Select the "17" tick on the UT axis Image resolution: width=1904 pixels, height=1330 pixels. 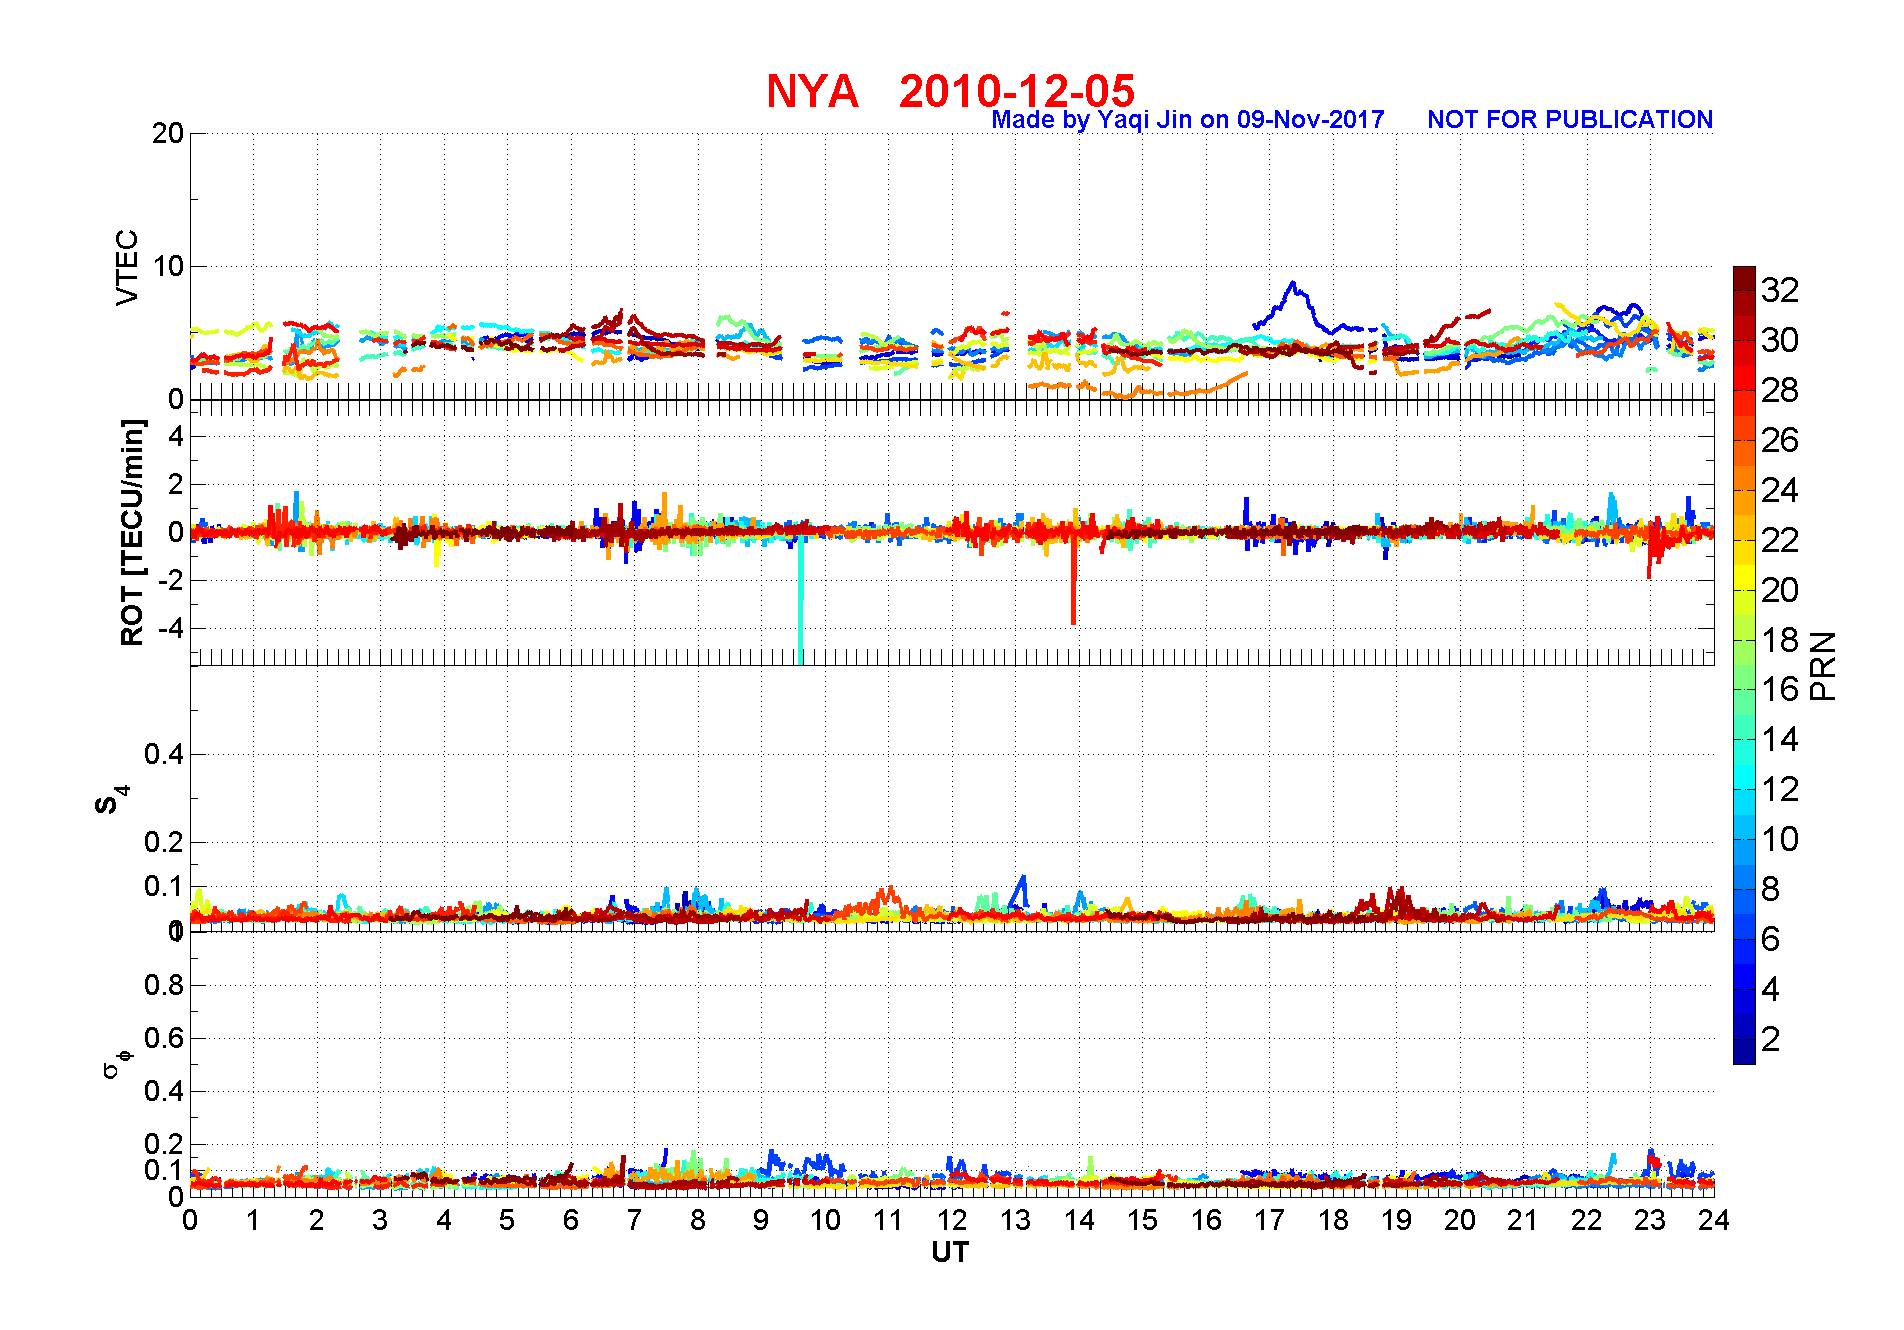tap(1270, 1220)
